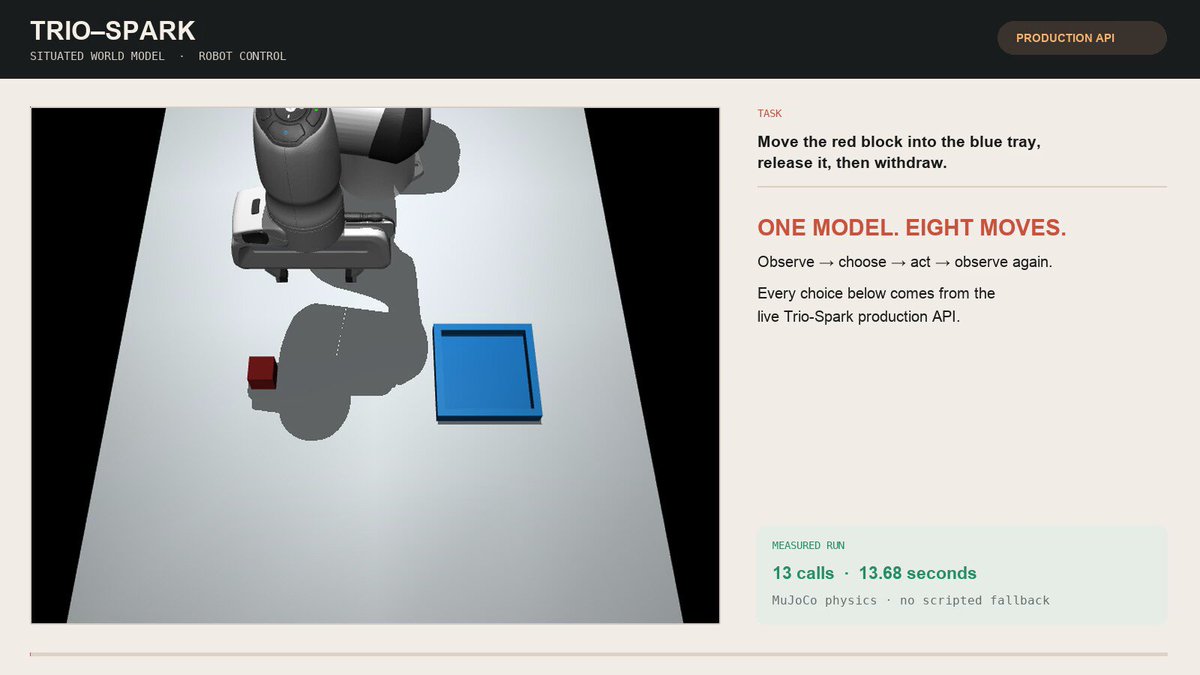The image size is (1200, 675).
Task: Click the robot gripper in the simulation view
Action: 310,235
